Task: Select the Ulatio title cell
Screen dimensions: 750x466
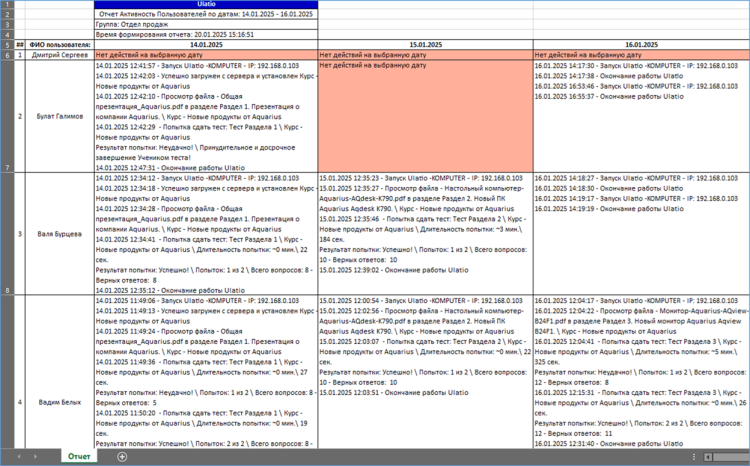Action: point(205,4)
